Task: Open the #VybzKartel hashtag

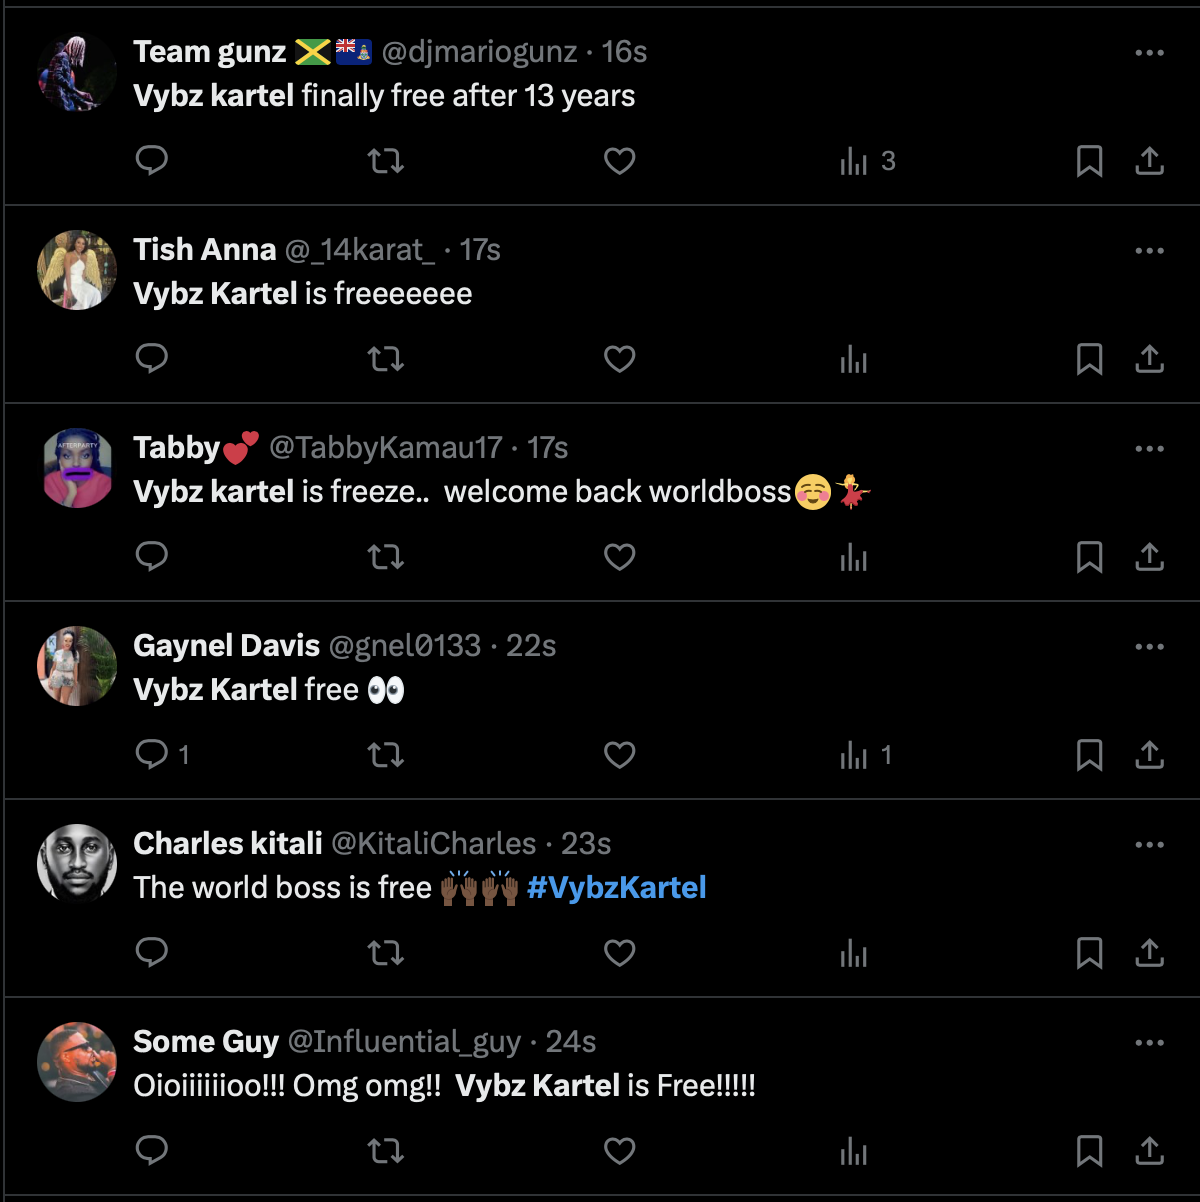Action: click(616, 887)
